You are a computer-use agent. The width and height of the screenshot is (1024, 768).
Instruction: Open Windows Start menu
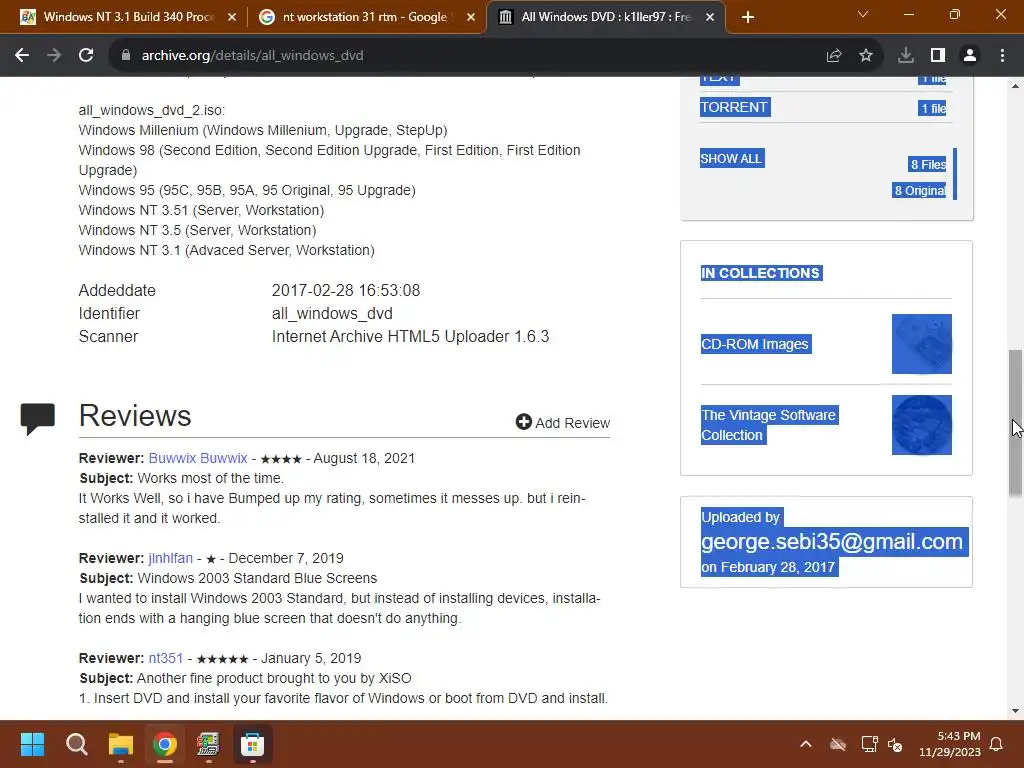(x=32, y=744)
